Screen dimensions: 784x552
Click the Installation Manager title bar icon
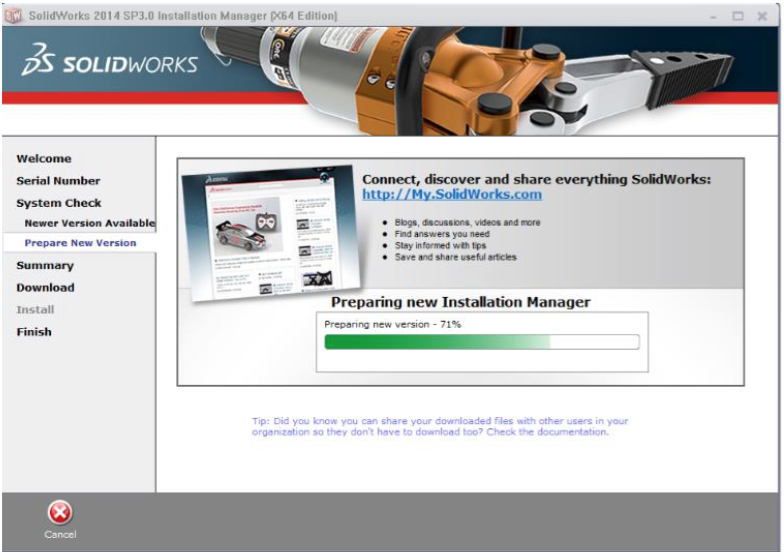click(x=14, y=16)
